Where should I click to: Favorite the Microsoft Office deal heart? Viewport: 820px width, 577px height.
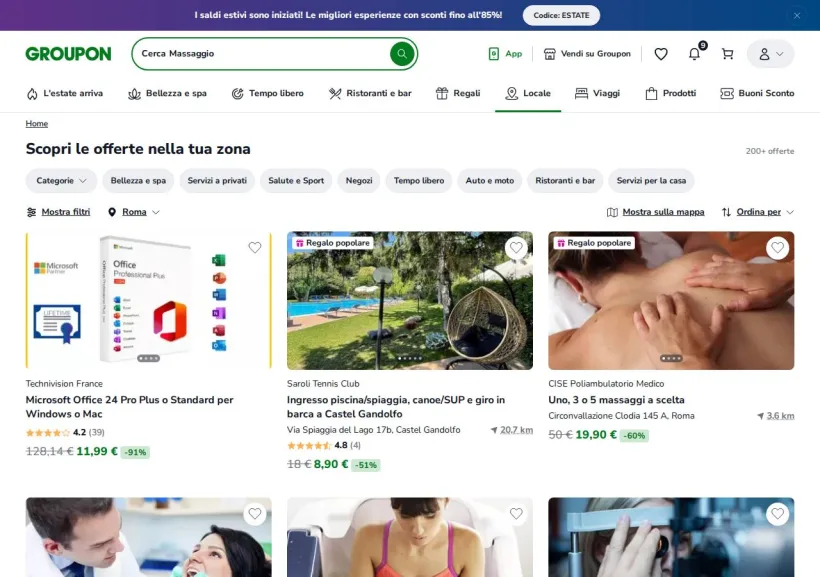click(255, 247)
